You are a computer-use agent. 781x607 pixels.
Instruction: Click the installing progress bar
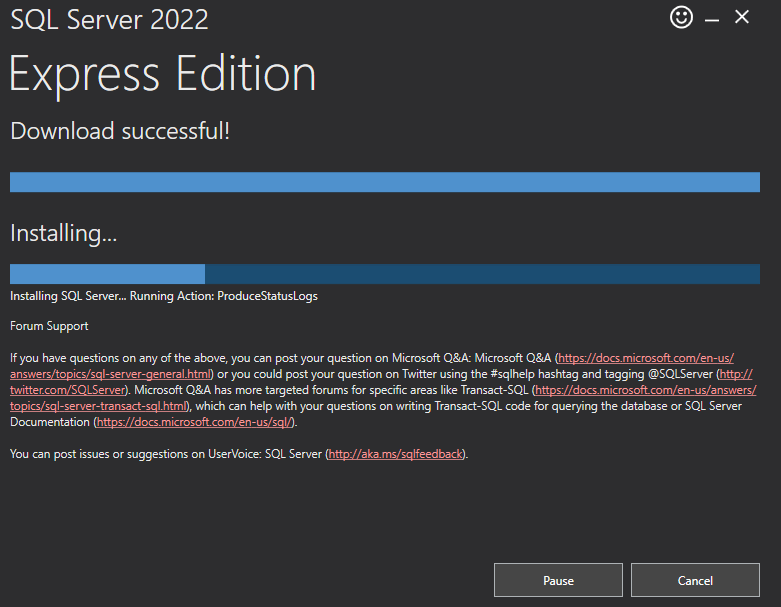(x=385, y=274)
